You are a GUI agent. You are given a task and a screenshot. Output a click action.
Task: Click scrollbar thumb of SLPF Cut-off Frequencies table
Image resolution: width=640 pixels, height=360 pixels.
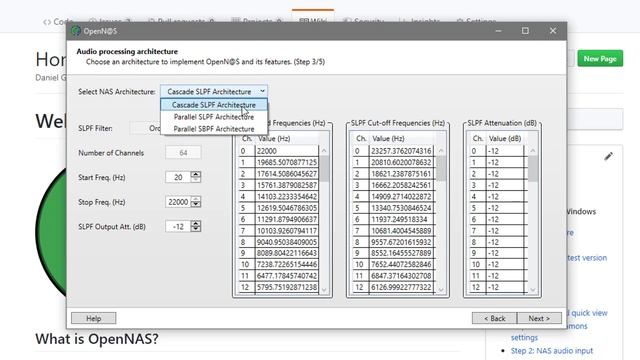441,169
